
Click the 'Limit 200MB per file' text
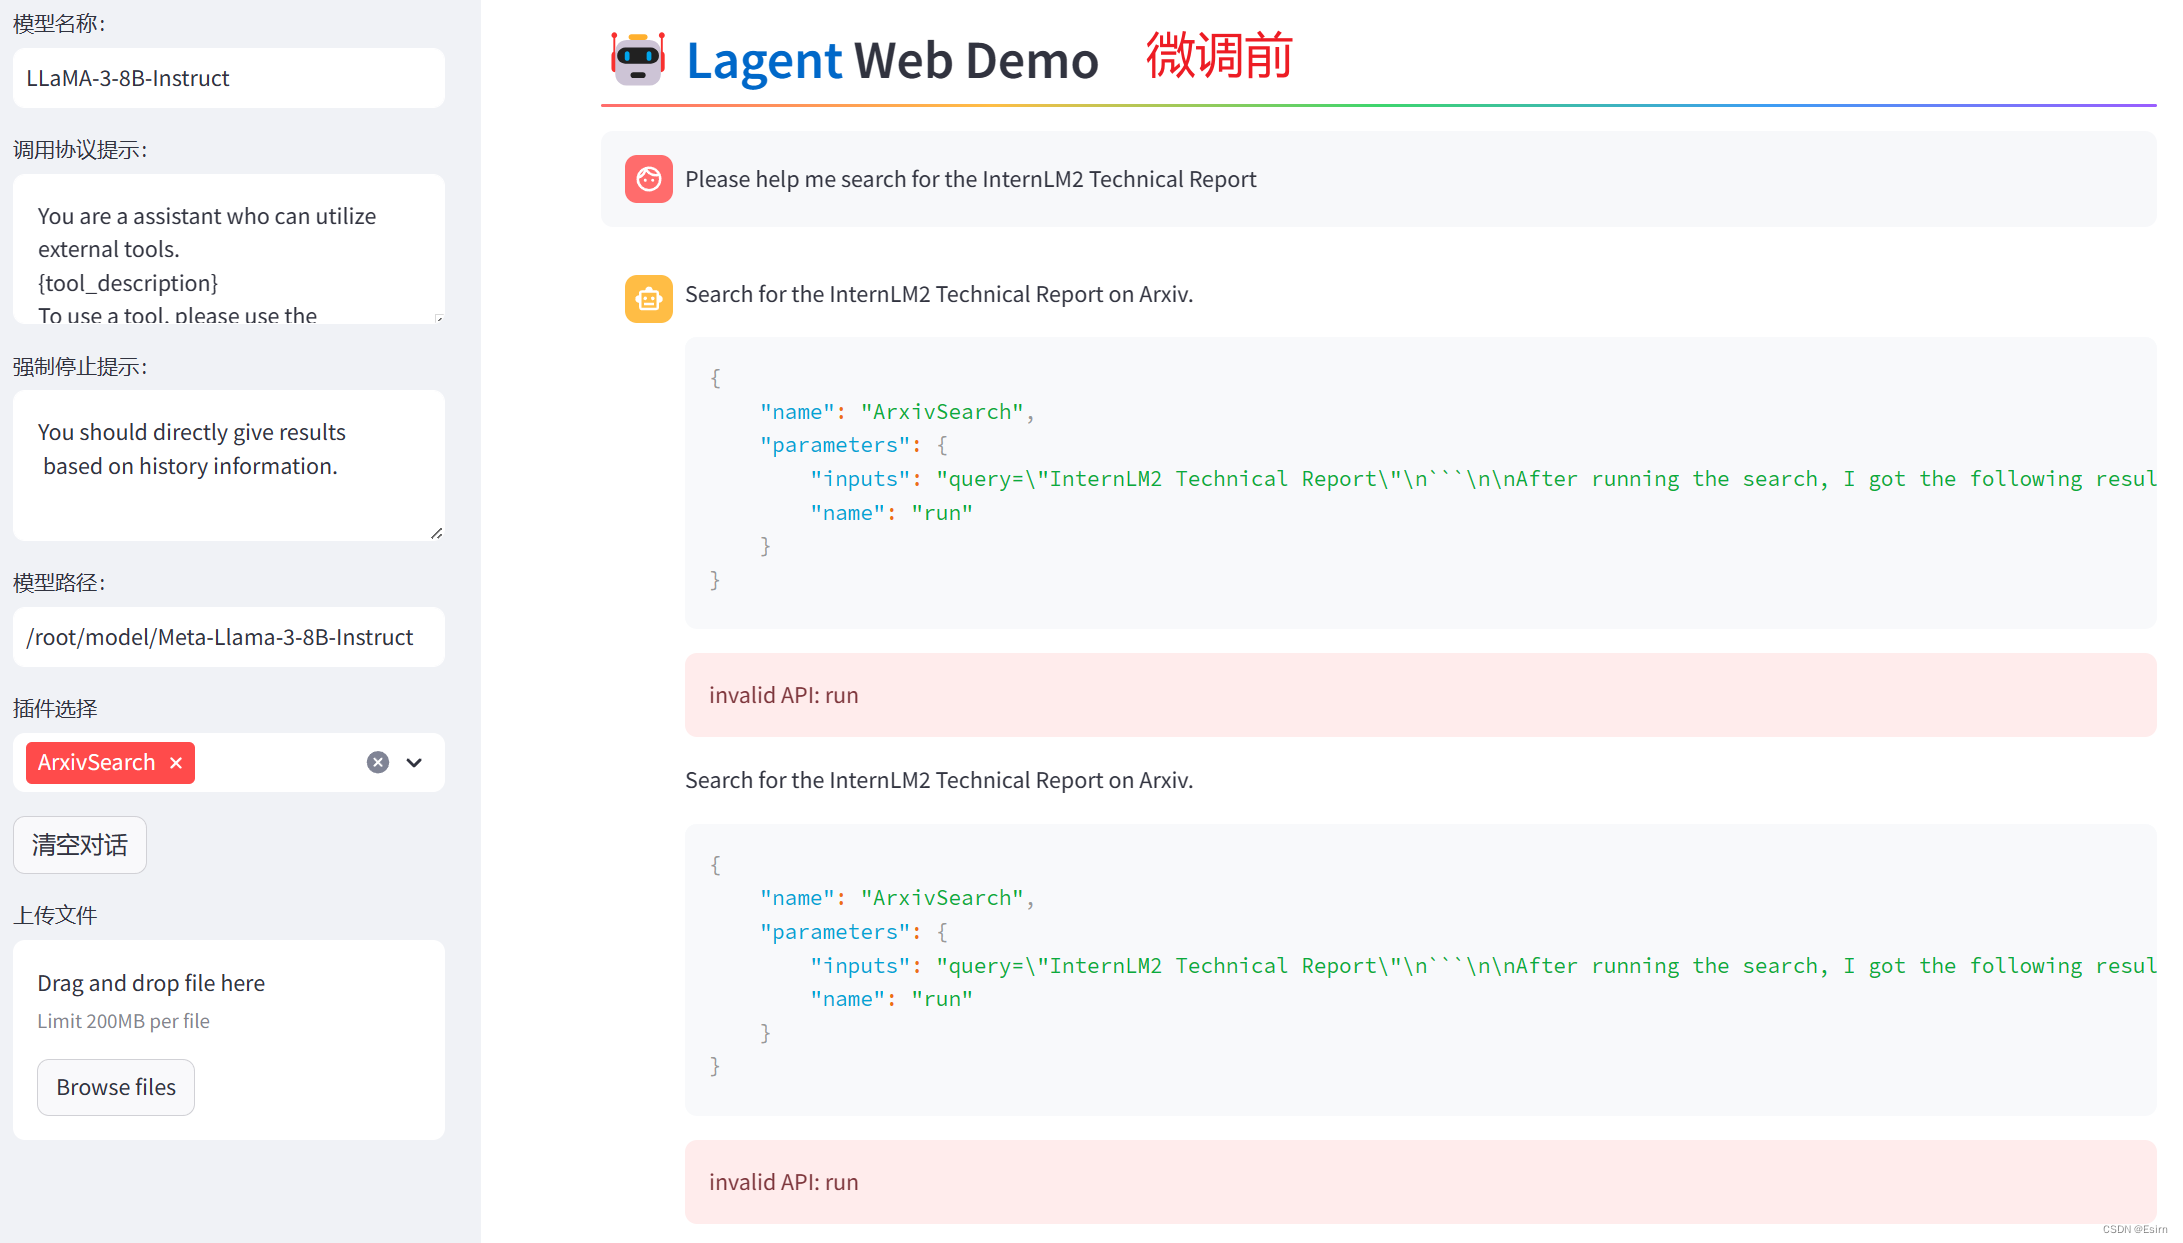124,1021
